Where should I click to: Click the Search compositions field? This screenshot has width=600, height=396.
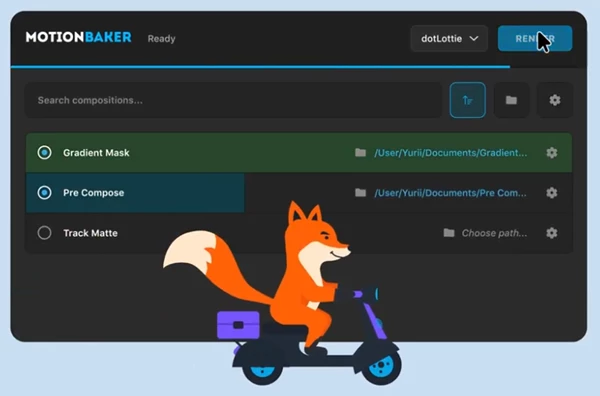(x=233, y=100)
